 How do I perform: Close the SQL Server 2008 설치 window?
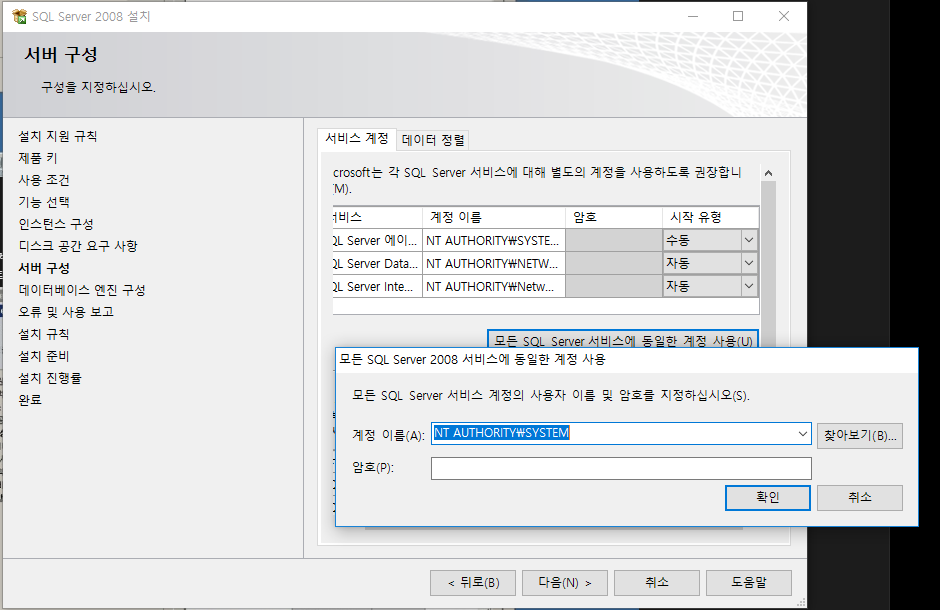click(x=784, y=16)
